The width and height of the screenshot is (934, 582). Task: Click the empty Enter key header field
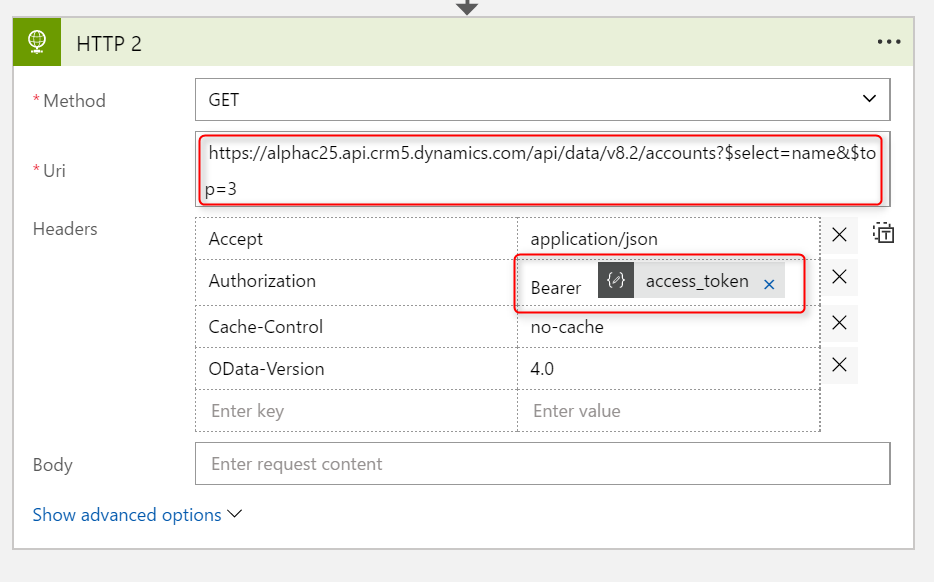click(356, 411)
